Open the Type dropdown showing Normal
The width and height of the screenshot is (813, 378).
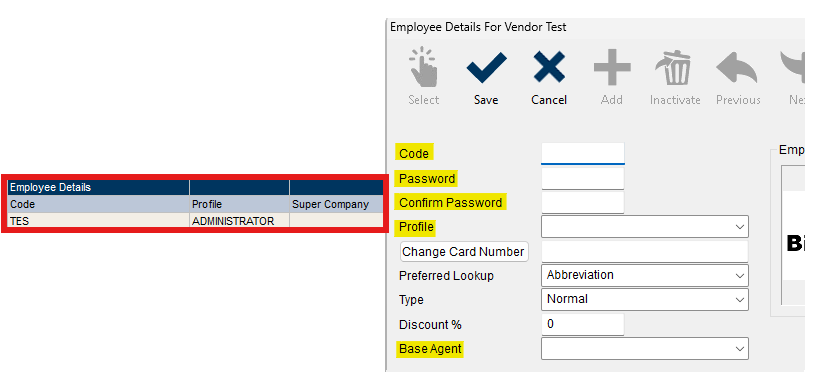click(644, 300)
